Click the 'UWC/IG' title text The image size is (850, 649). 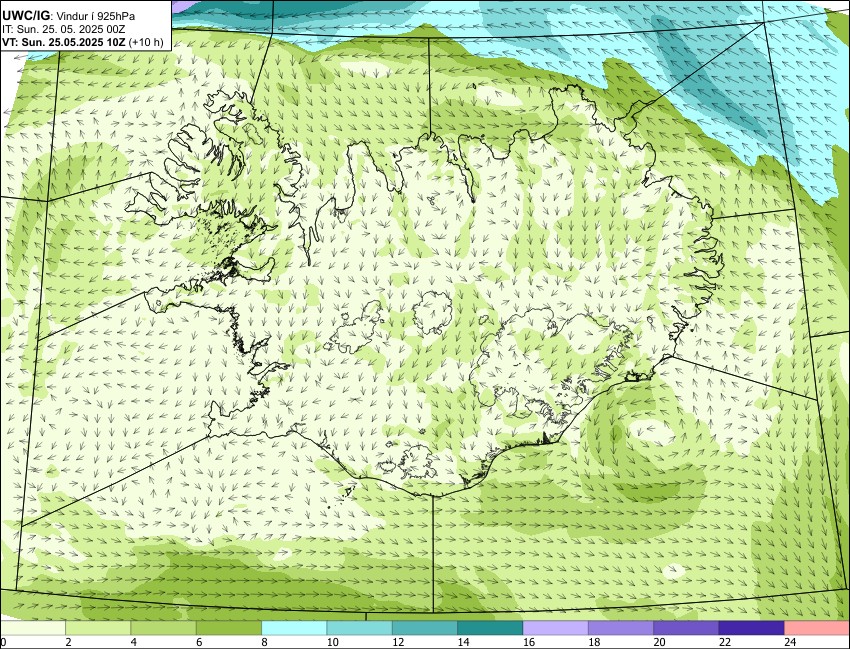[x=26, y=16]
